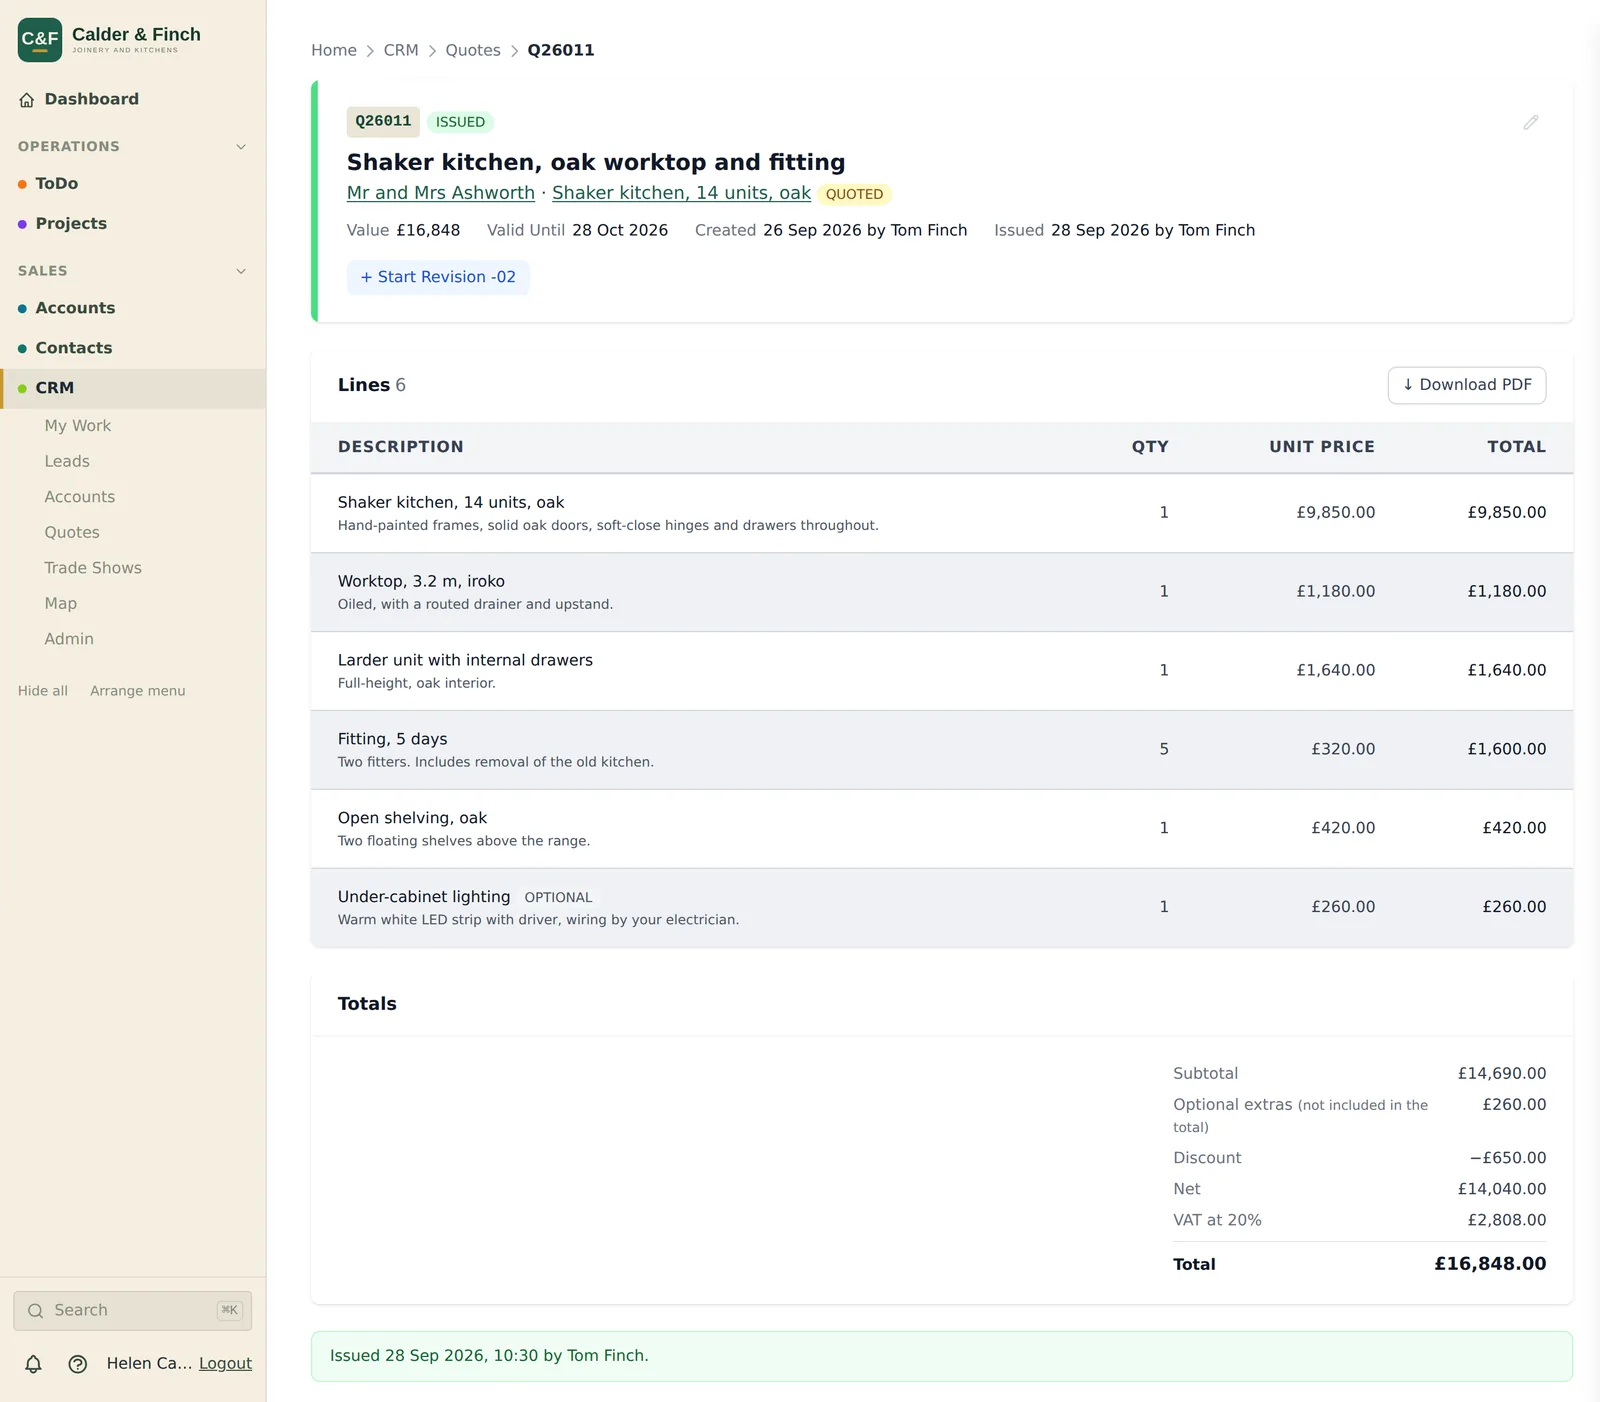Click the £16,848.00 total amount

(1490, 1264)
